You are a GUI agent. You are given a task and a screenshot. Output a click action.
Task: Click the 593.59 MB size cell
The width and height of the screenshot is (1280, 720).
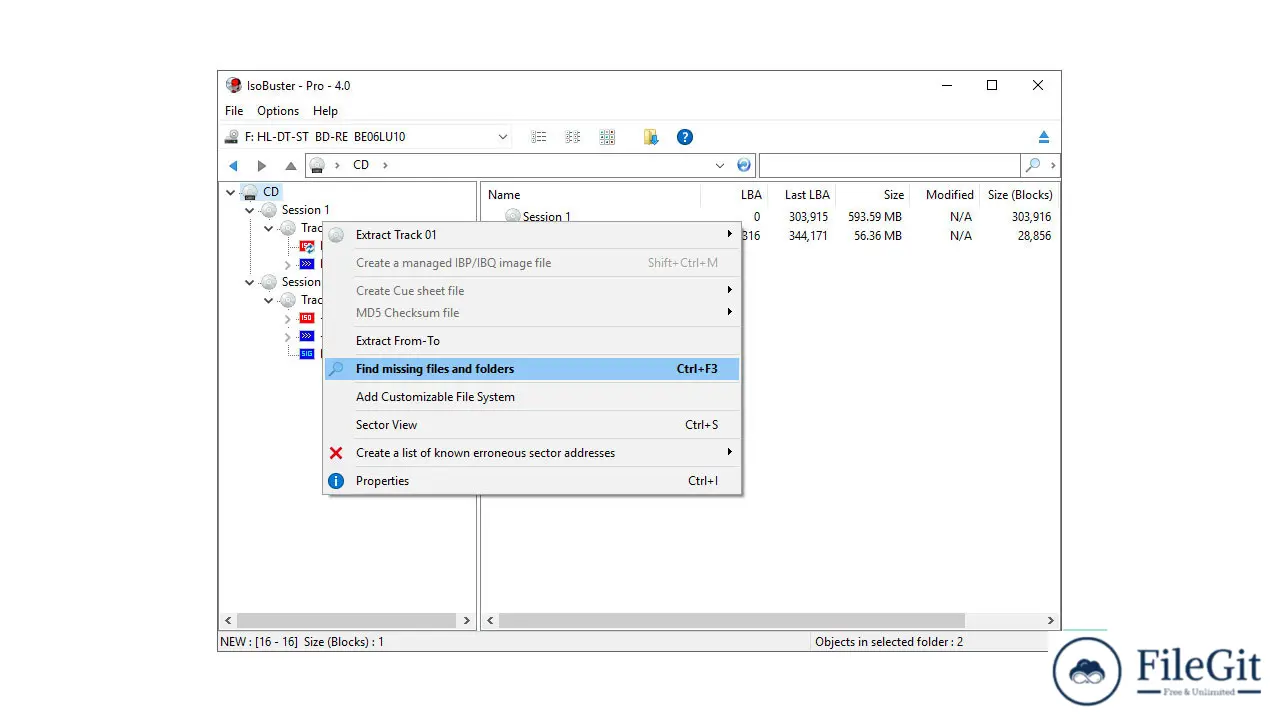(x=875, y=217)
